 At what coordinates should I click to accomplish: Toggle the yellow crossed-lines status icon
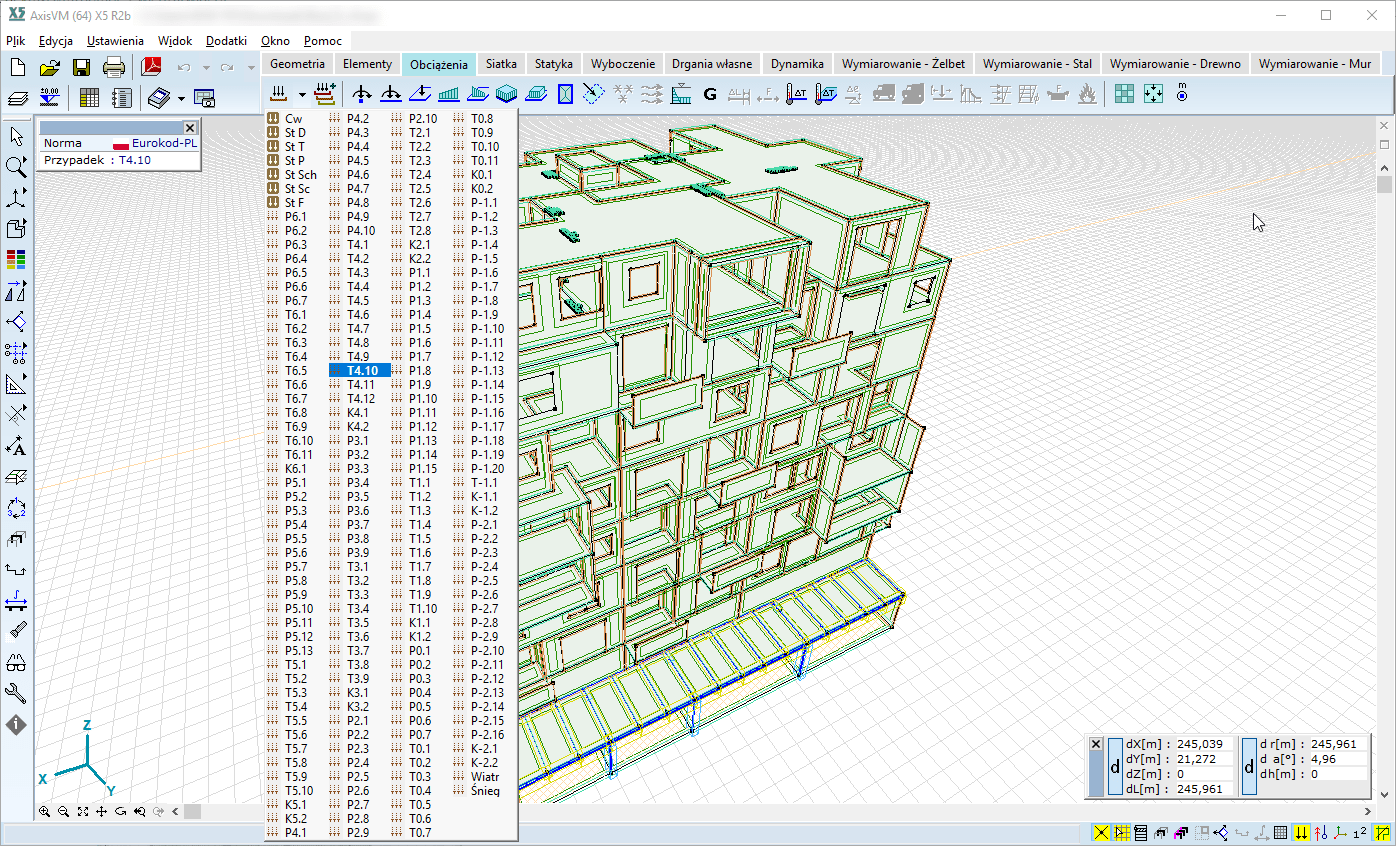coord(1101,832)
